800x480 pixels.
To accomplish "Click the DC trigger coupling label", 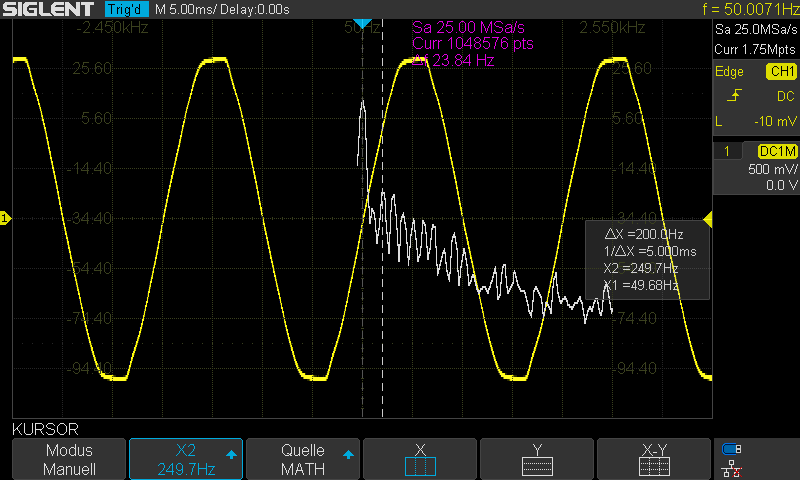I will pos(785,96).
